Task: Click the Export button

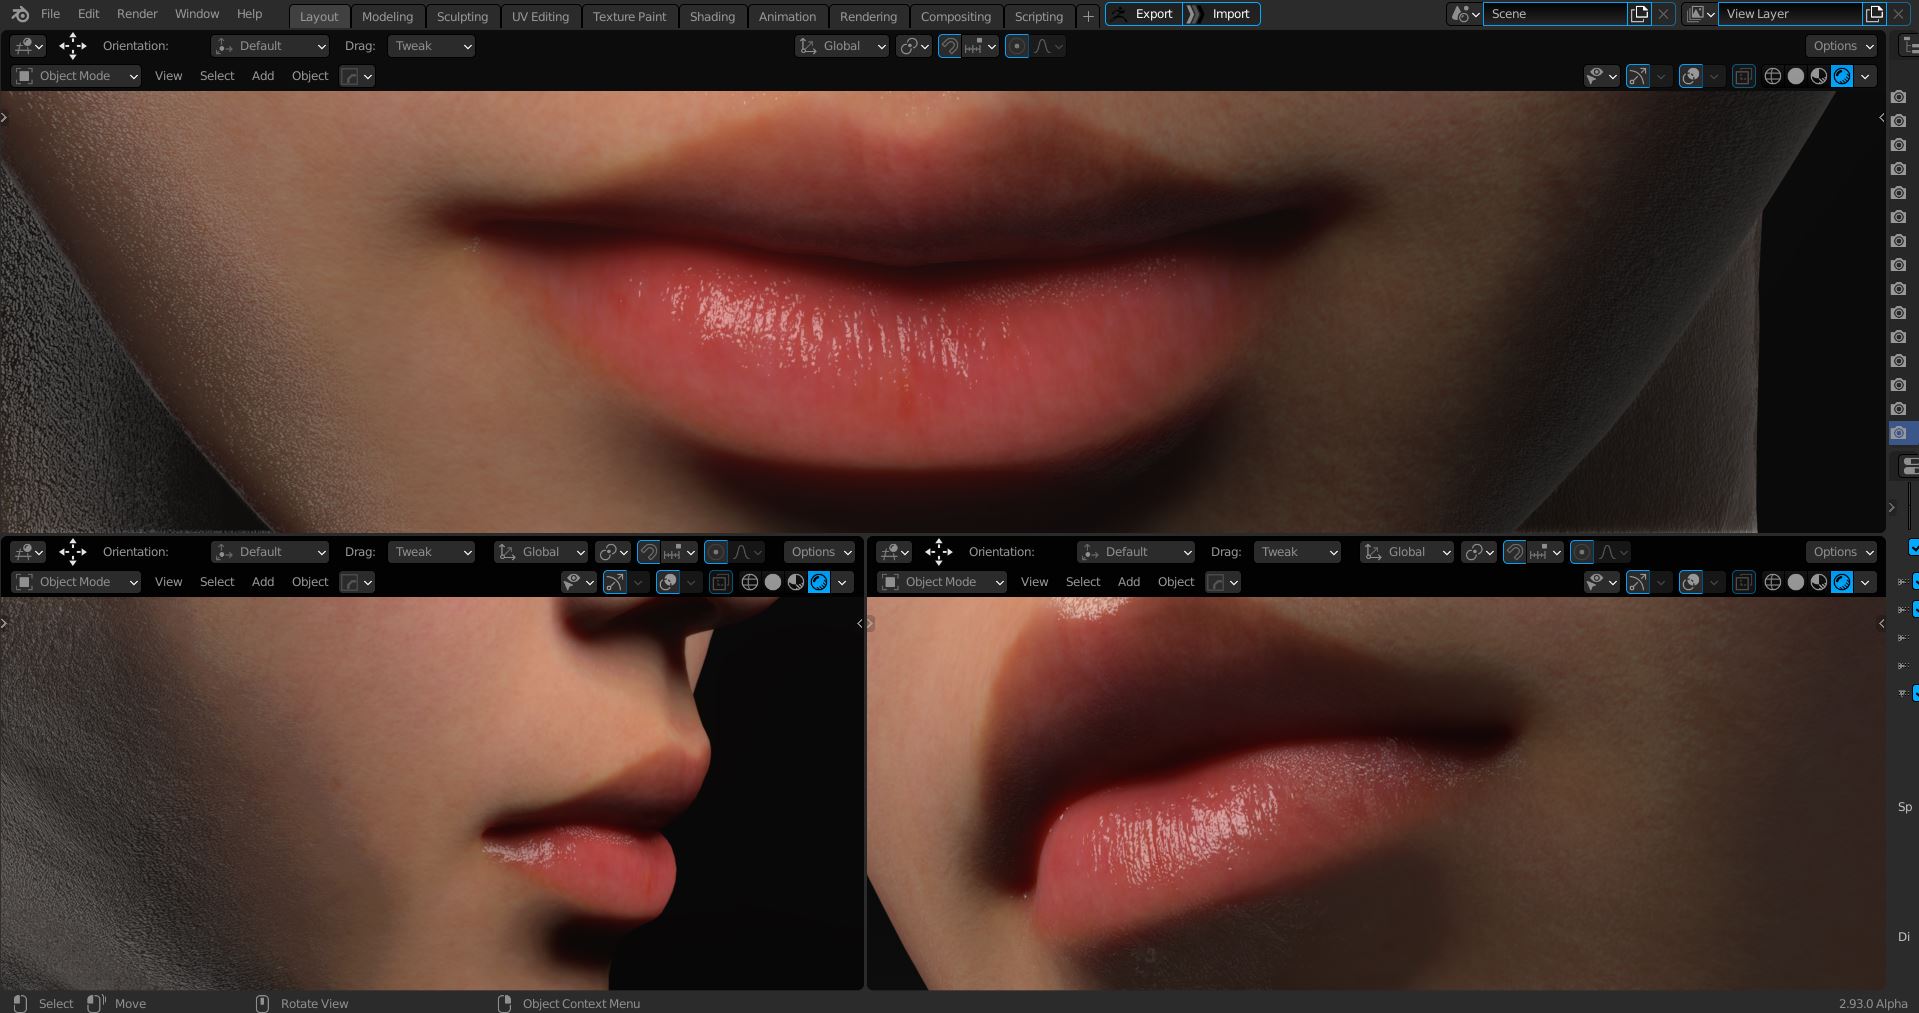Action: [x=1143, y=14]
